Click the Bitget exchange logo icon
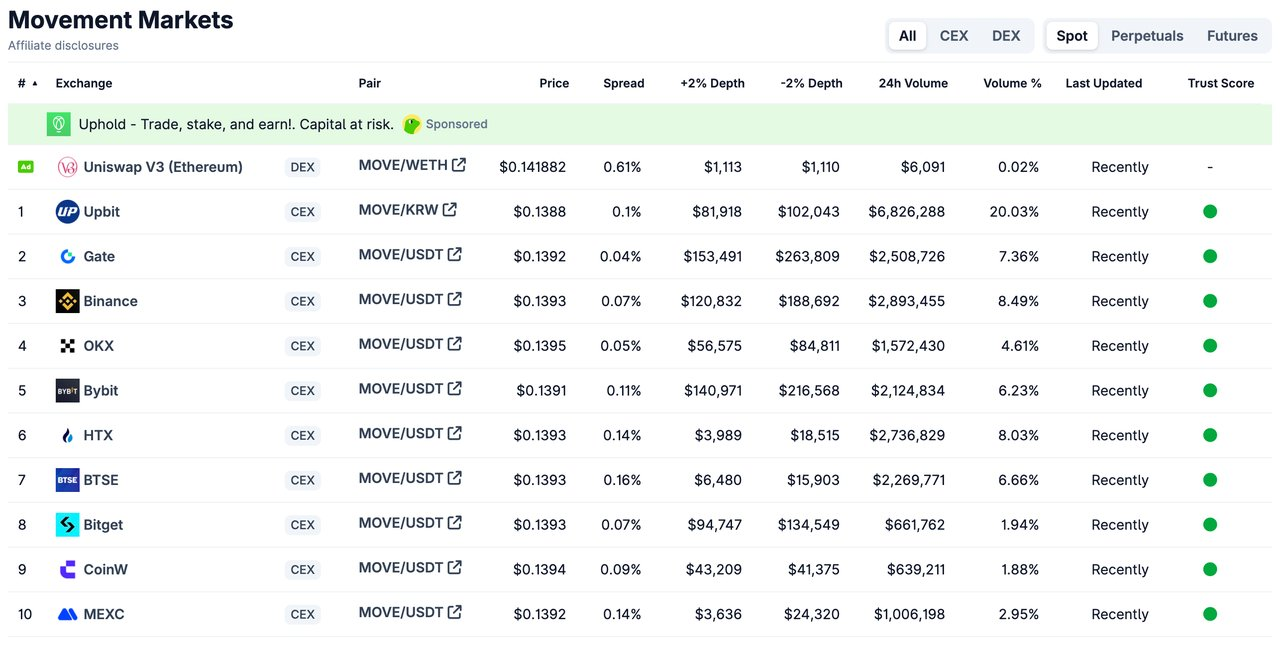Image resolution: width=1280 pixels, height=646 pixels. [x=67, y=525]
